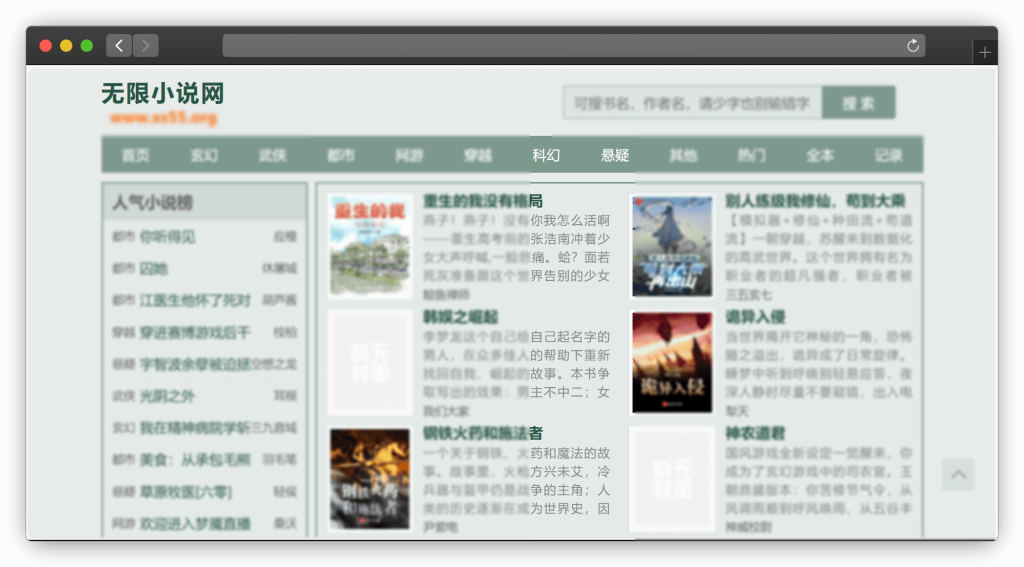Image resolution: width=1024 pixels, height=567 pixels.
Task: Switch to the 悬疑 category
Action: pyautogui.click(x=615, y=155)
